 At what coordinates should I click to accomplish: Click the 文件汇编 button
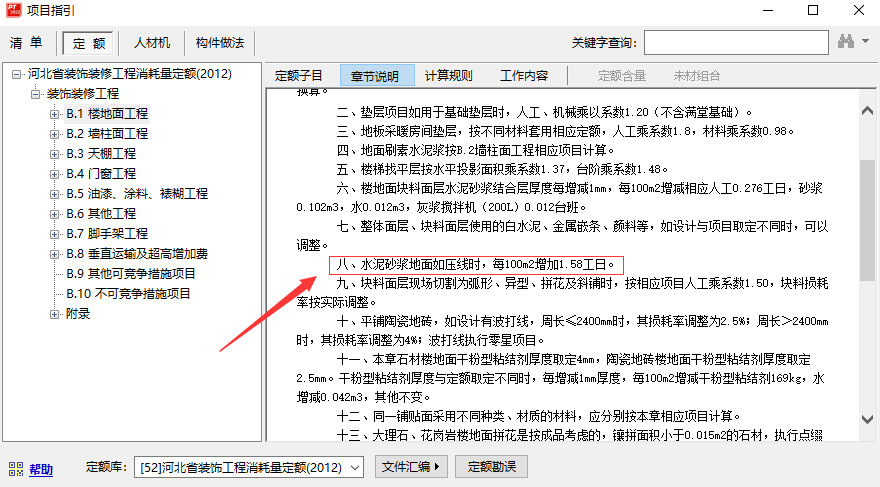pos(411,467)
